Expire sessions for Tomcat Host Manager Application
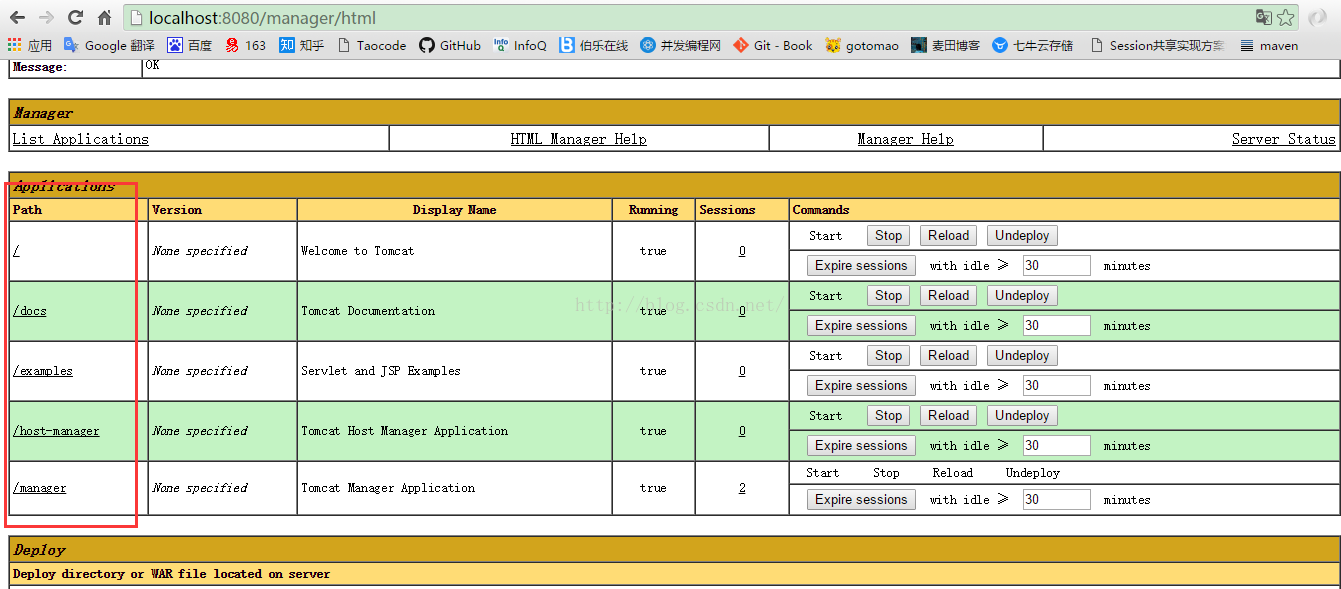 [861, 446]
